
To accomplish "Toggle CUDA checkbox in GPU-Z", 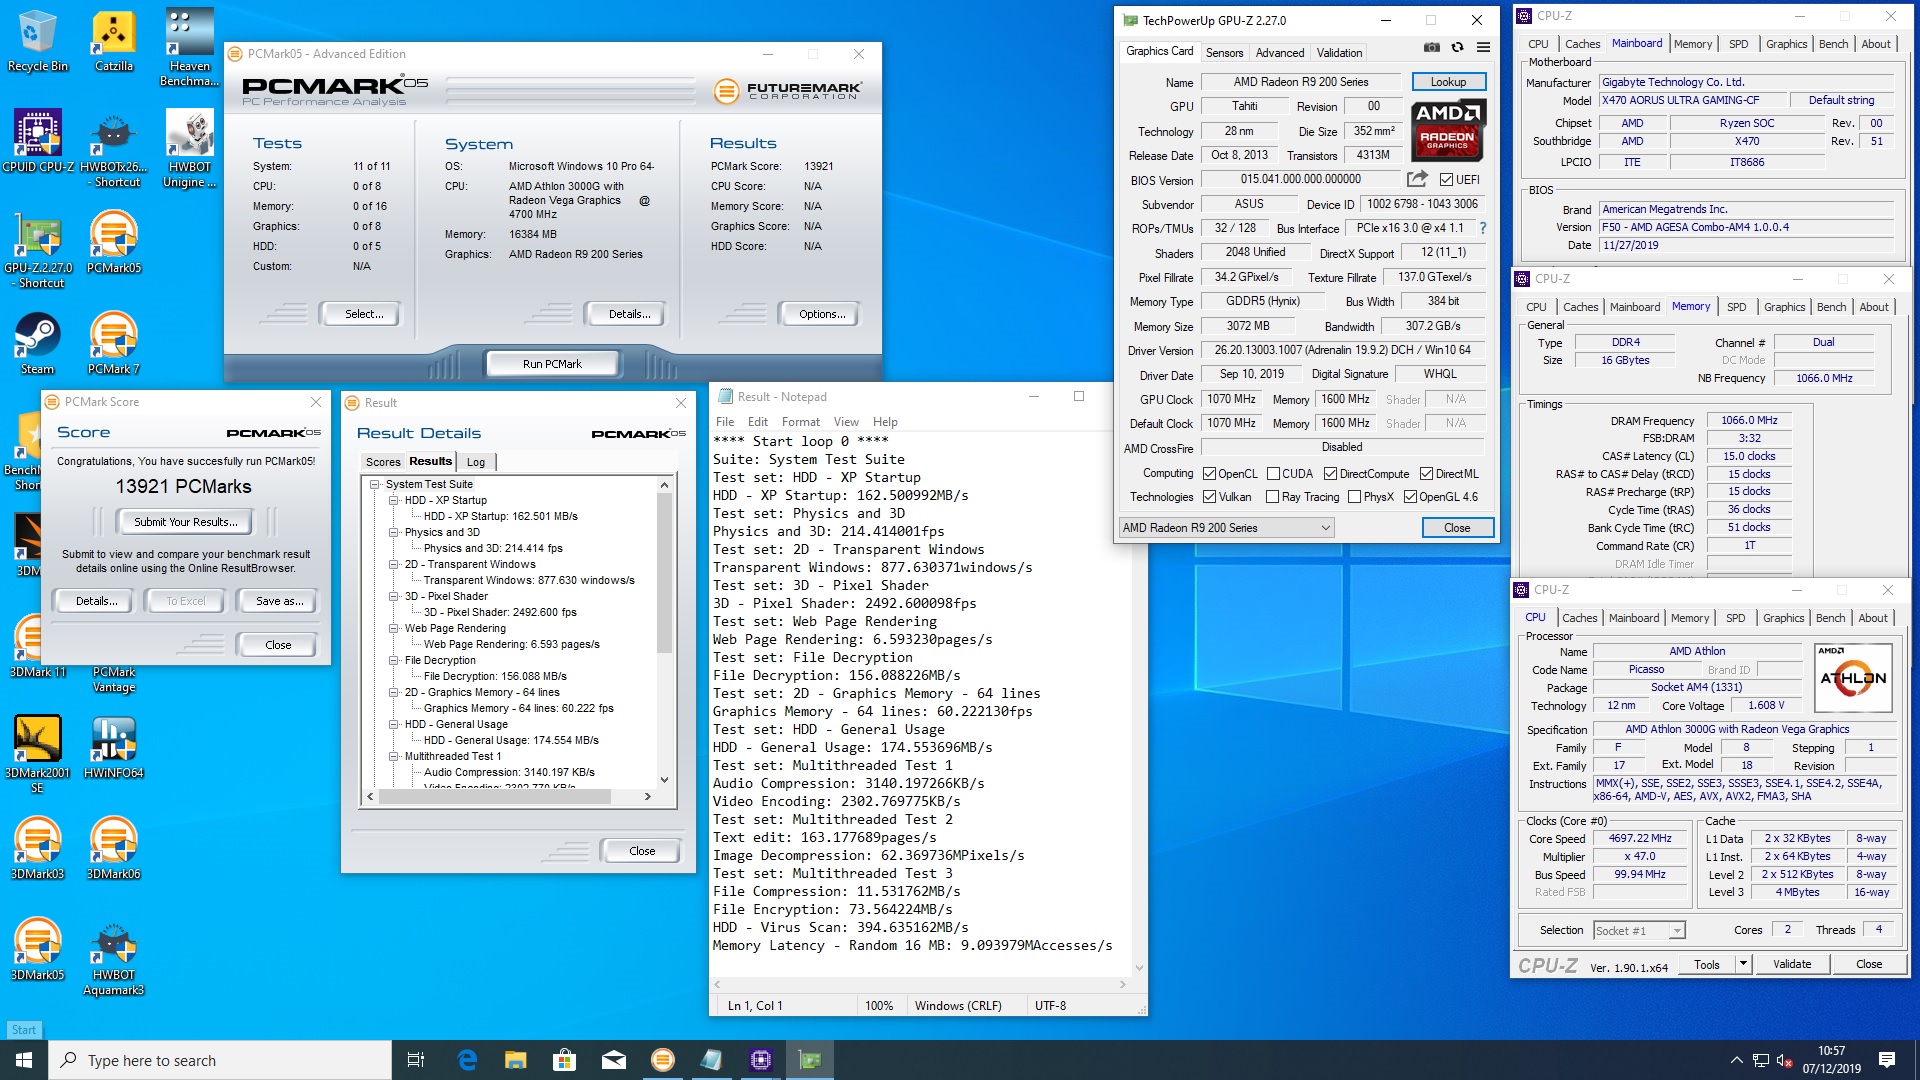I will [x=1274, y=474].
